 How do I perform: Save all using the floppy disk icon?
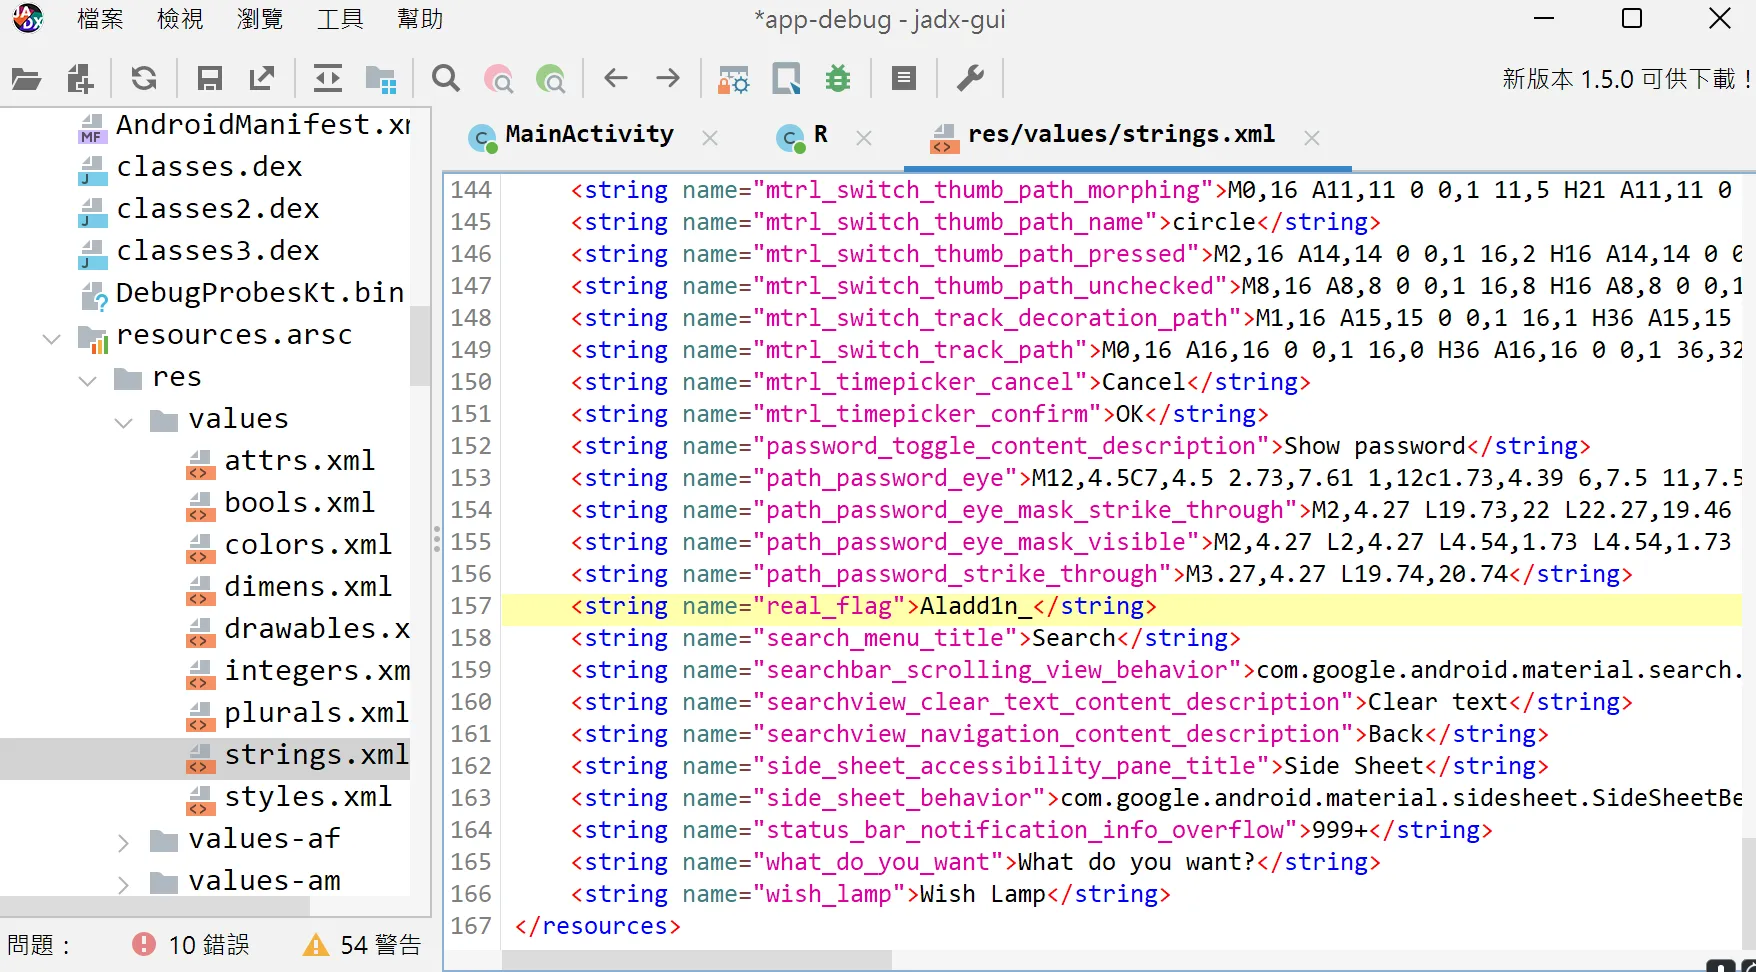(209, 79)
